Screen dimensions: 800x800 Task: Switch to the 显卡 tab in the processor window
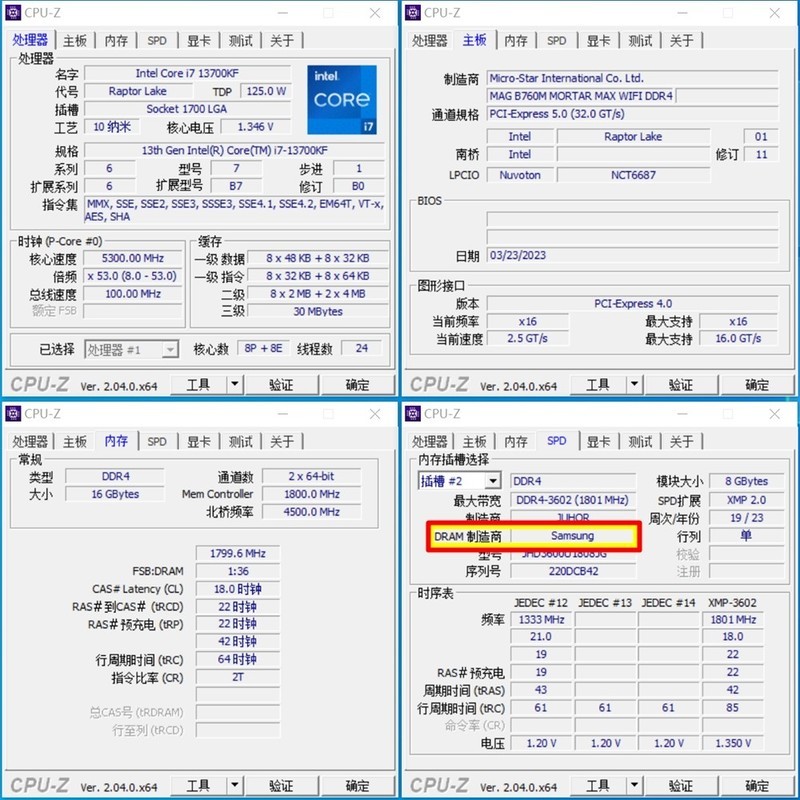[x=198, y=40]
